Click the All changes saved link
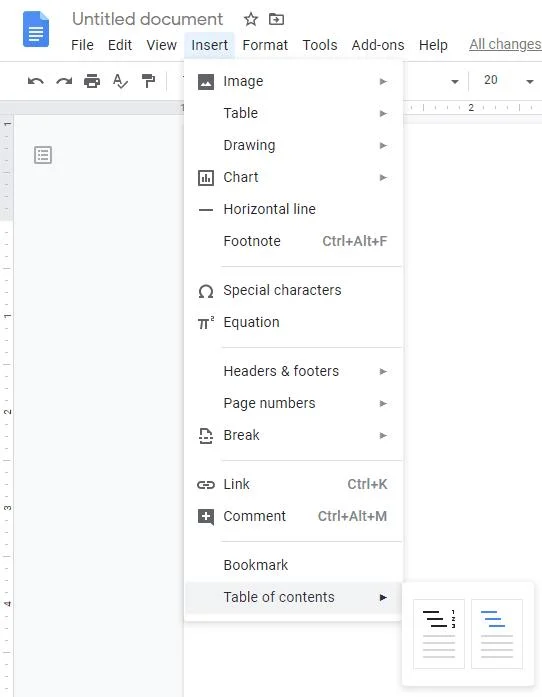This screenshot has width=542, height=697. click(506, 44)
